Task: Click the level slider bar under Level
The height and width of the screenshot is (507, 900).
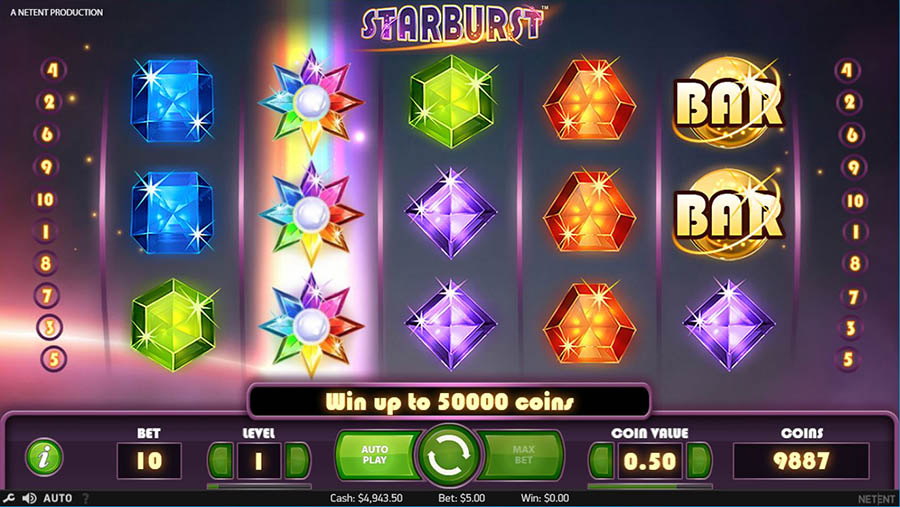Action: click(x=259, y=486)
